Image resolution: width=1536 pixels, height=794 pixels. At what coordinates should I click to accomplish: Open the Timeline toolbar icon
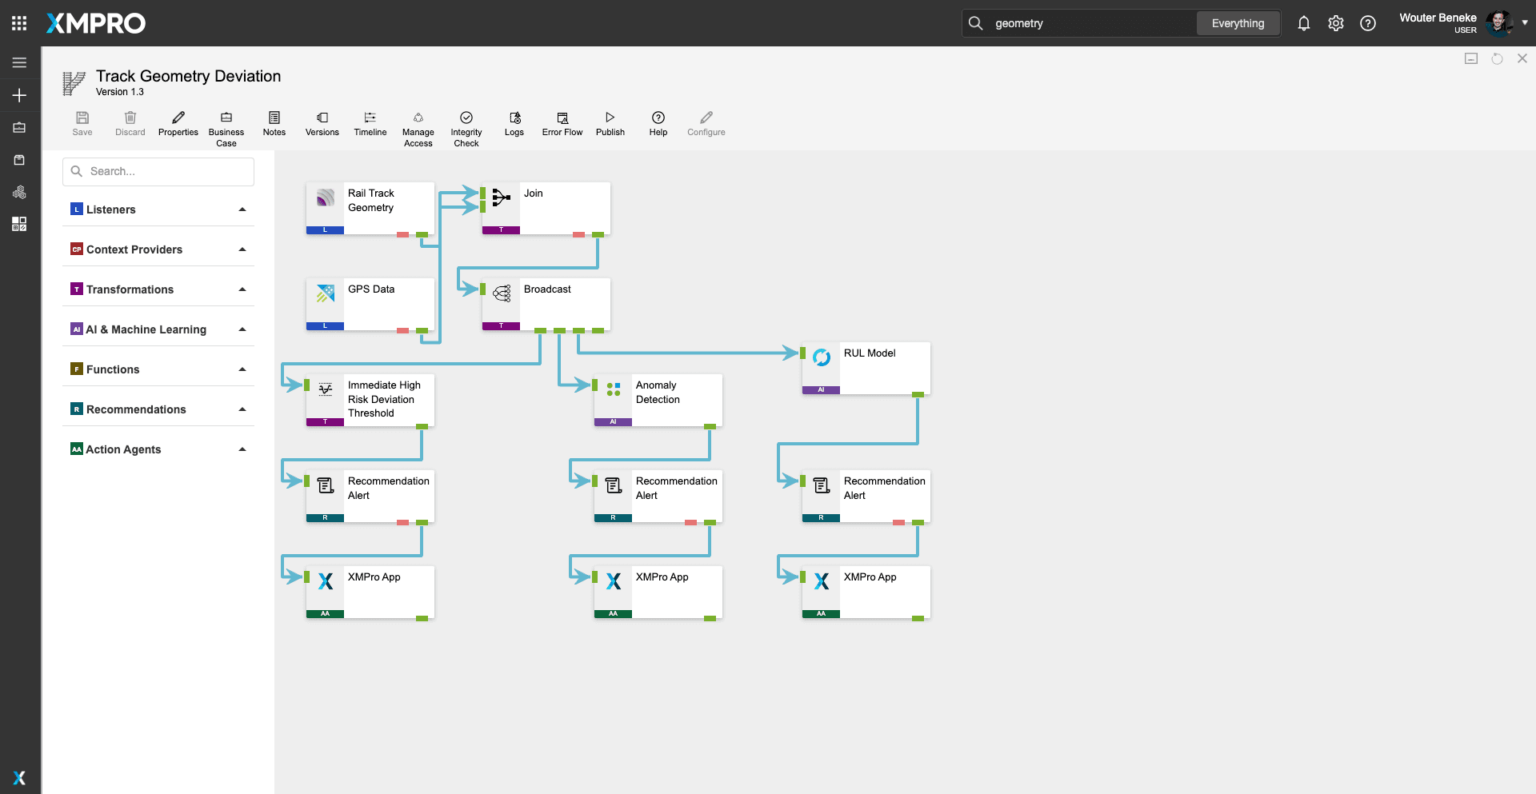[x=370, y=124]
